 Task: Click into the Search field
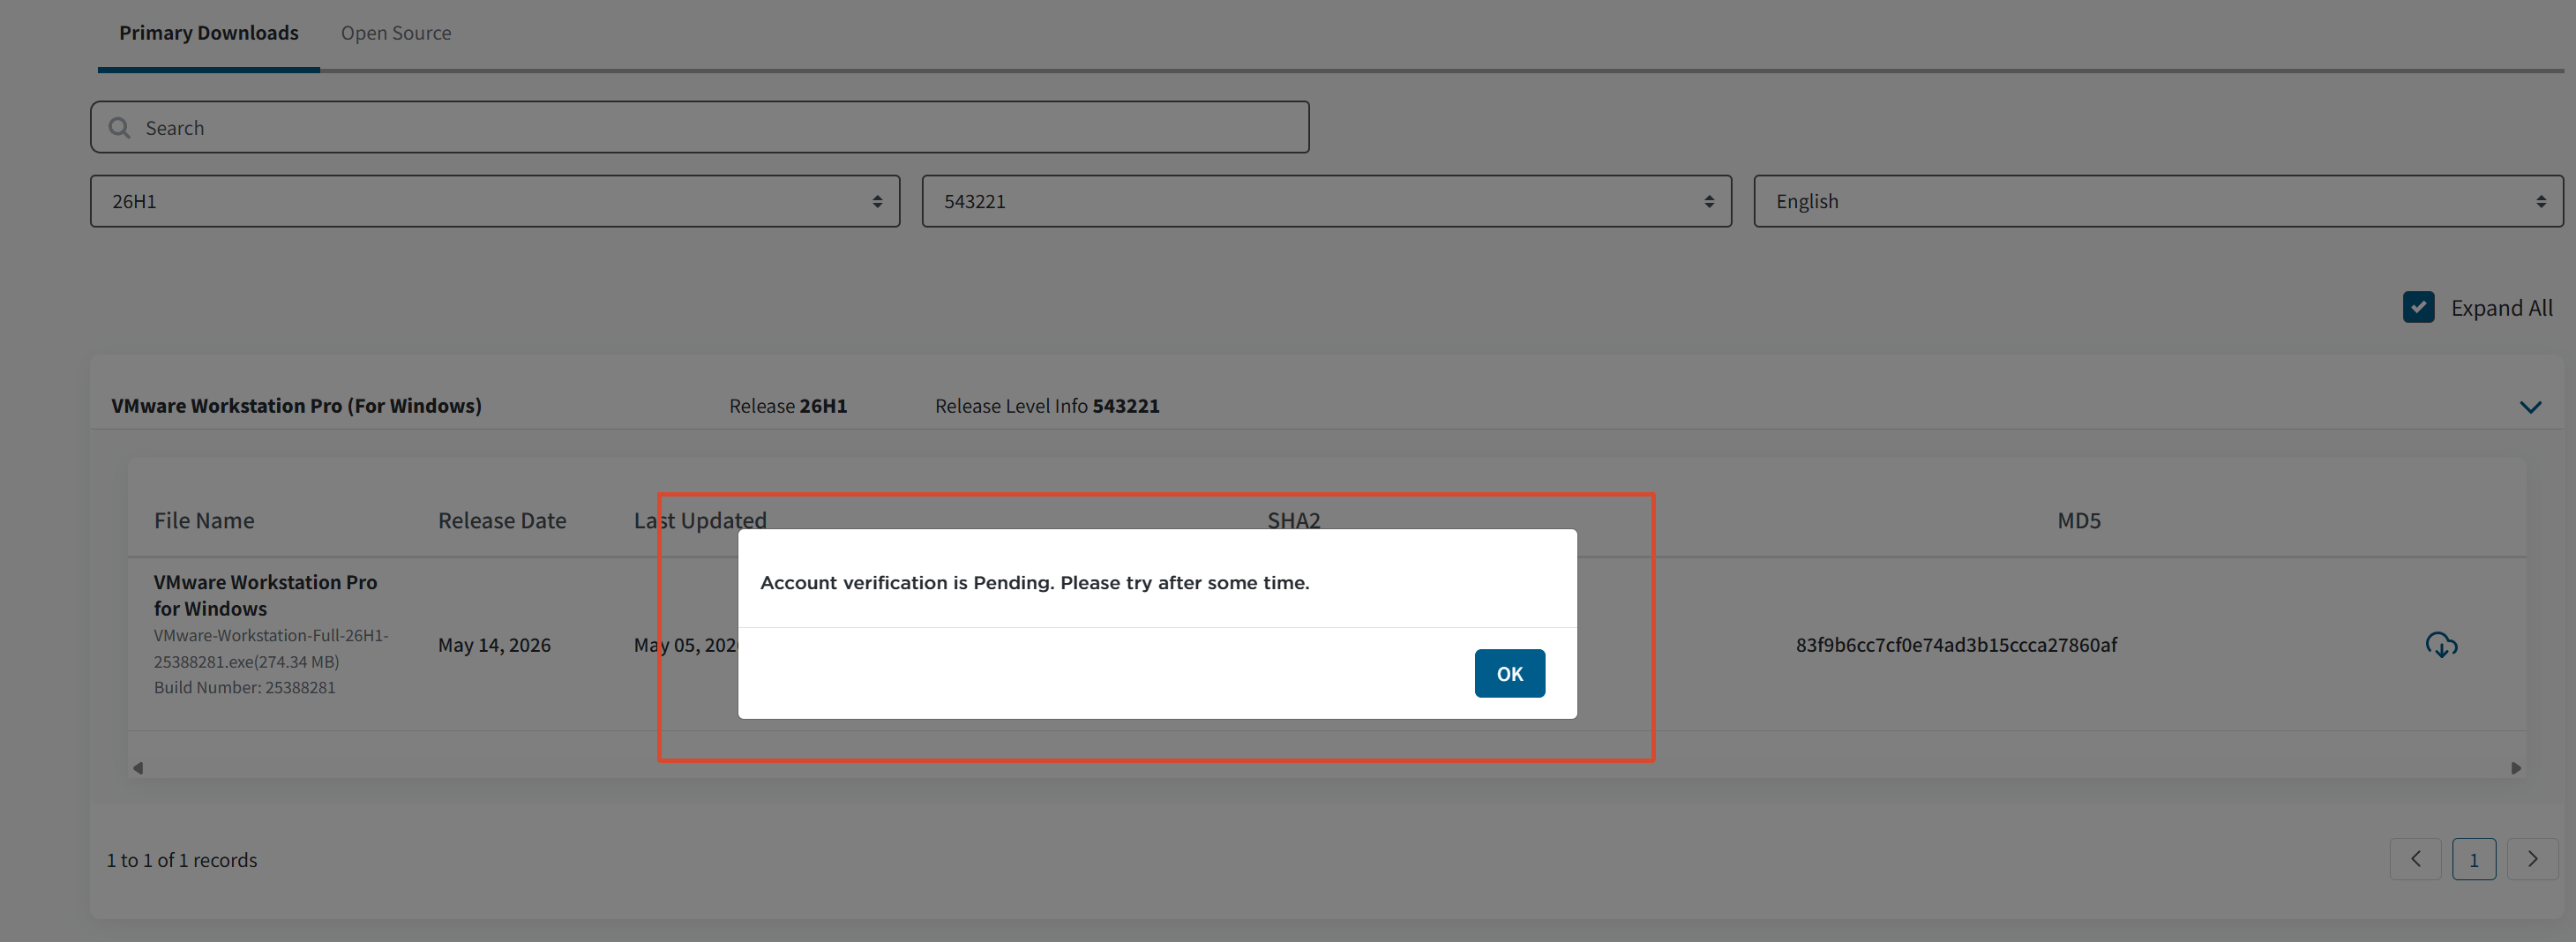[x=700, y=127]
